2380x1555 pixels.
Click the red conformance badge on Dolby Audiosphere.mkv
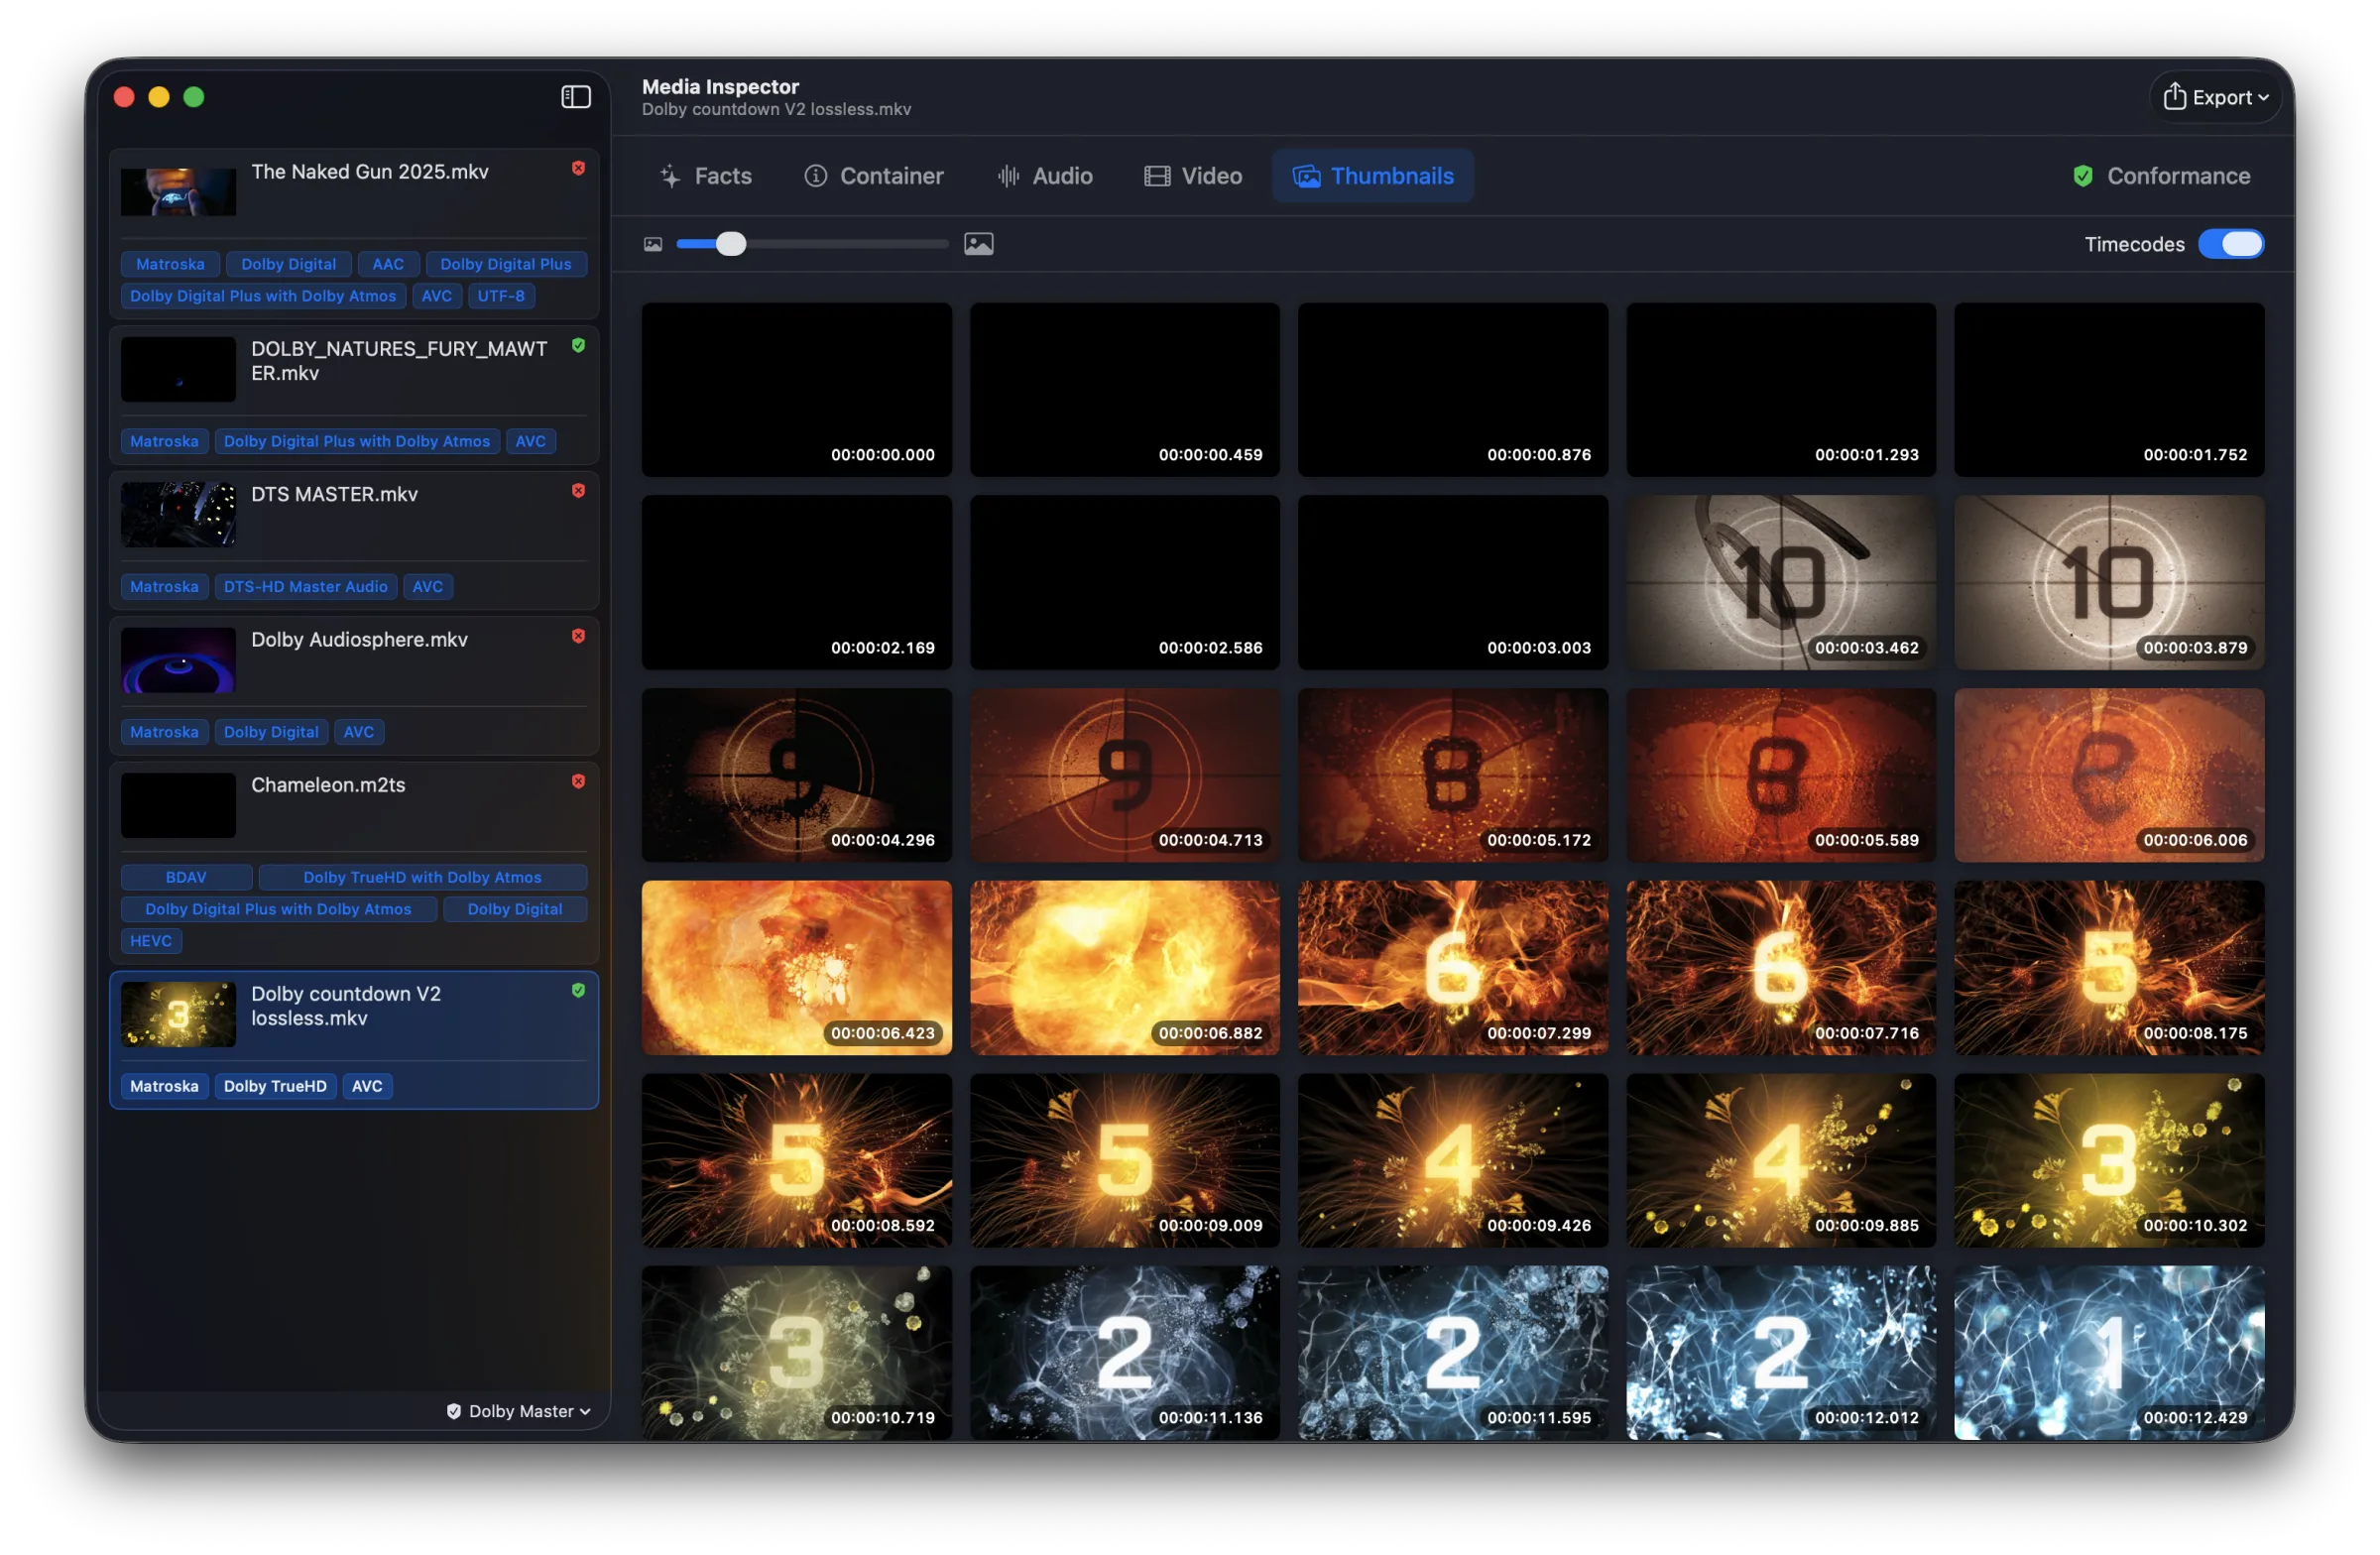pos(578,636)
